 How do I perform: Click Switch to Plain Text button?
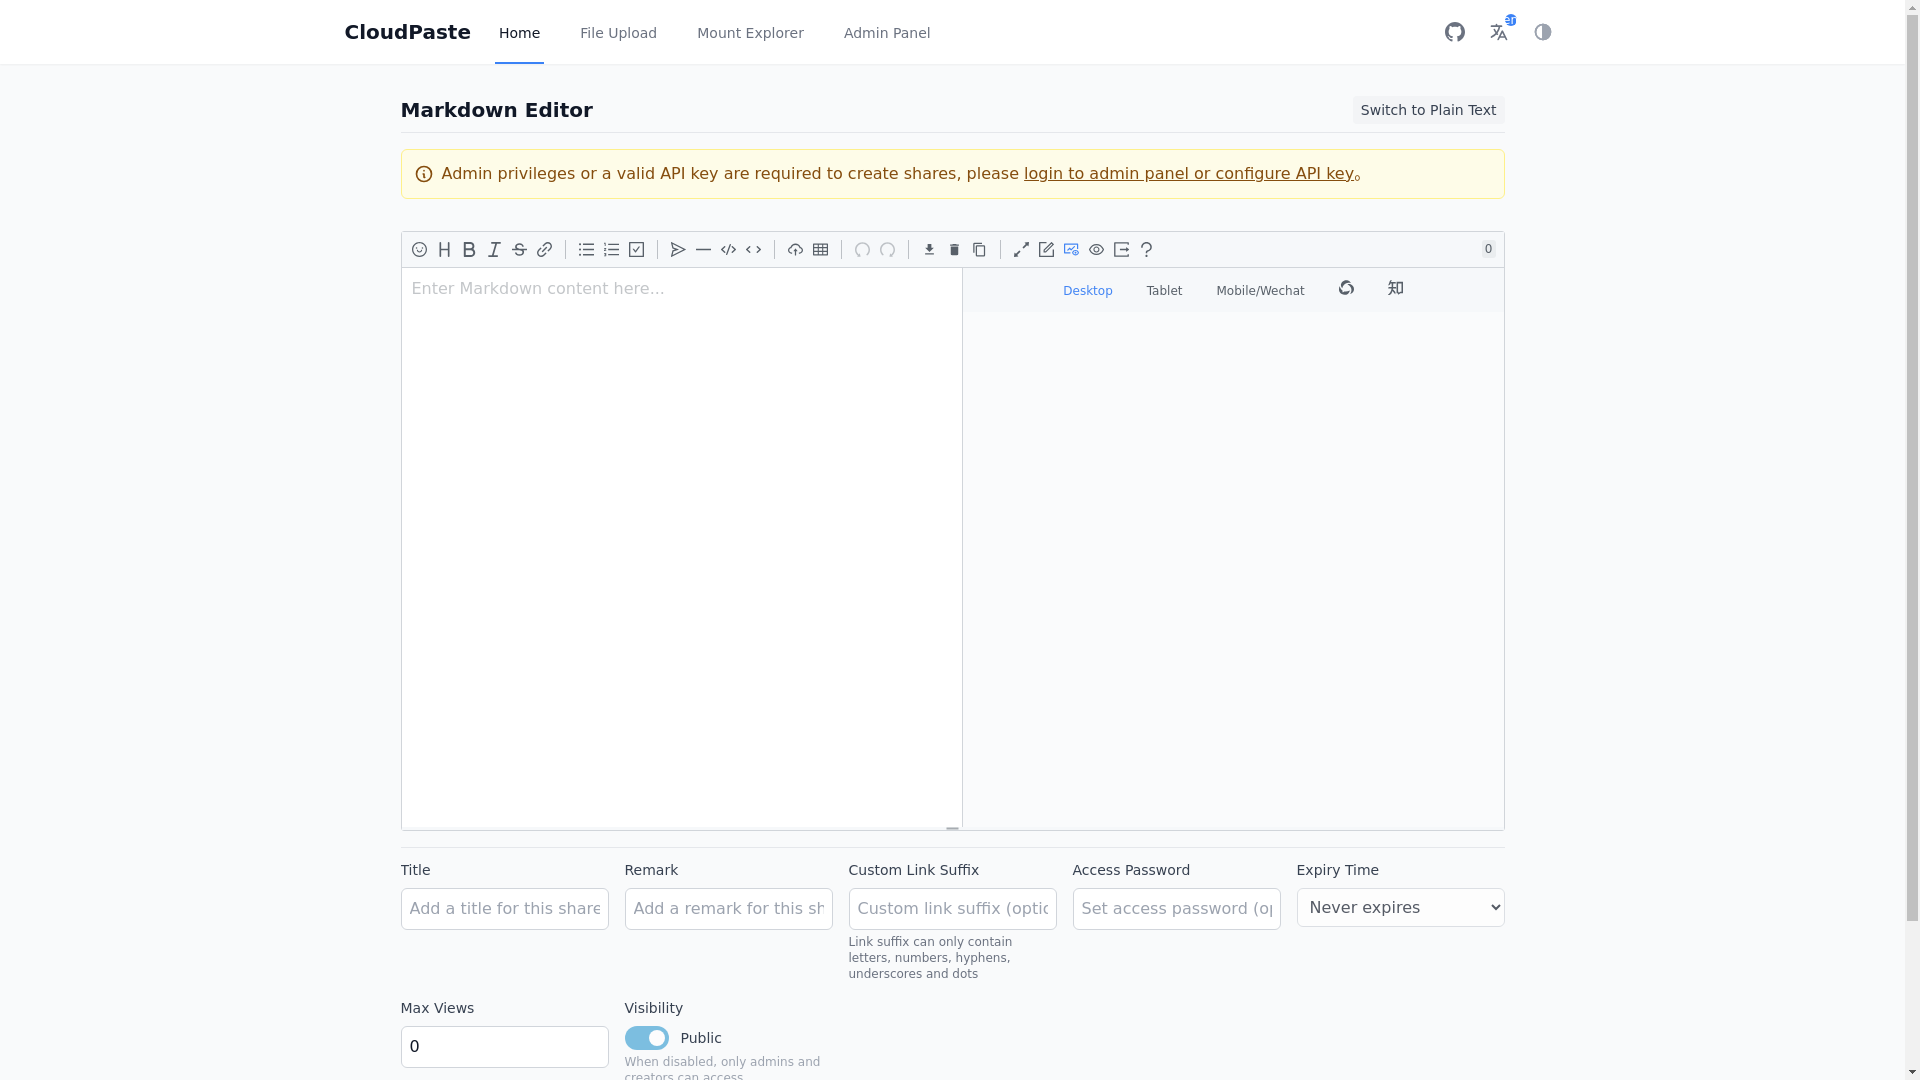click(x=1428, y=110)
